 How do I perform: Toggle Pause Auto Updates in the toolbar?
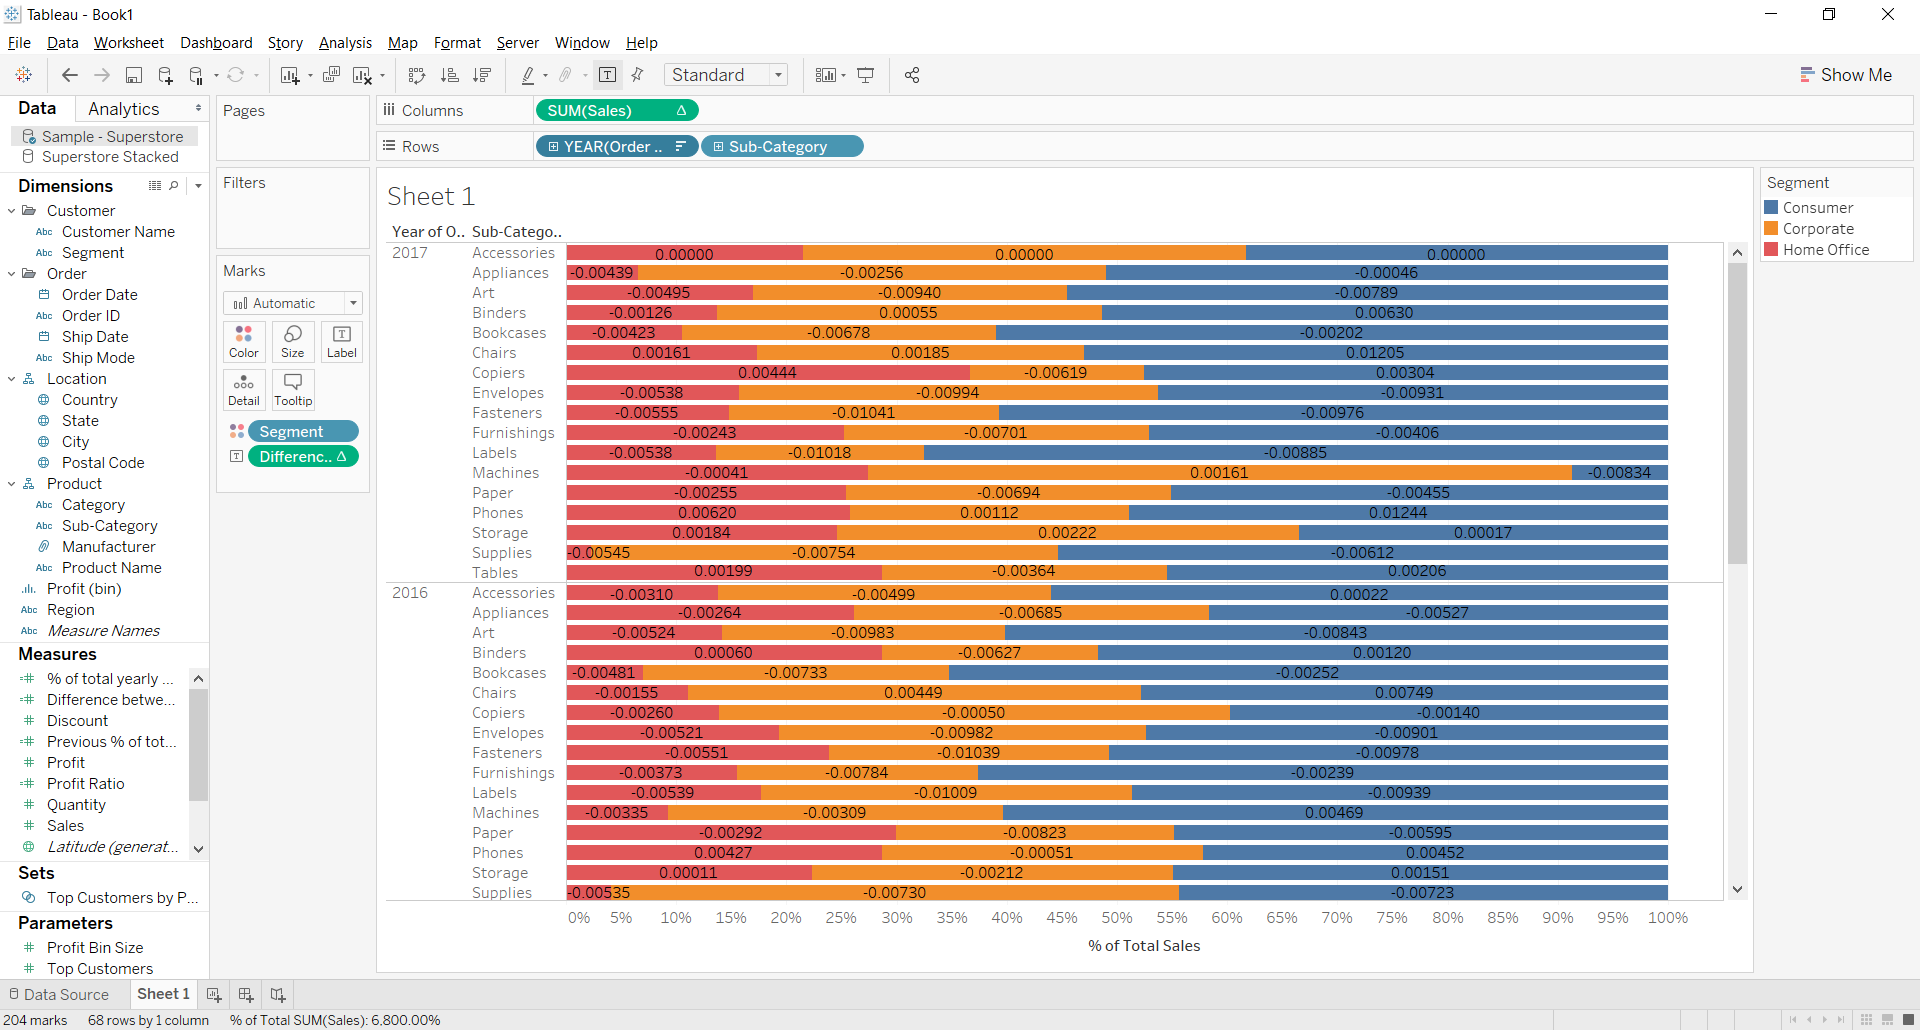pos(197,75)
